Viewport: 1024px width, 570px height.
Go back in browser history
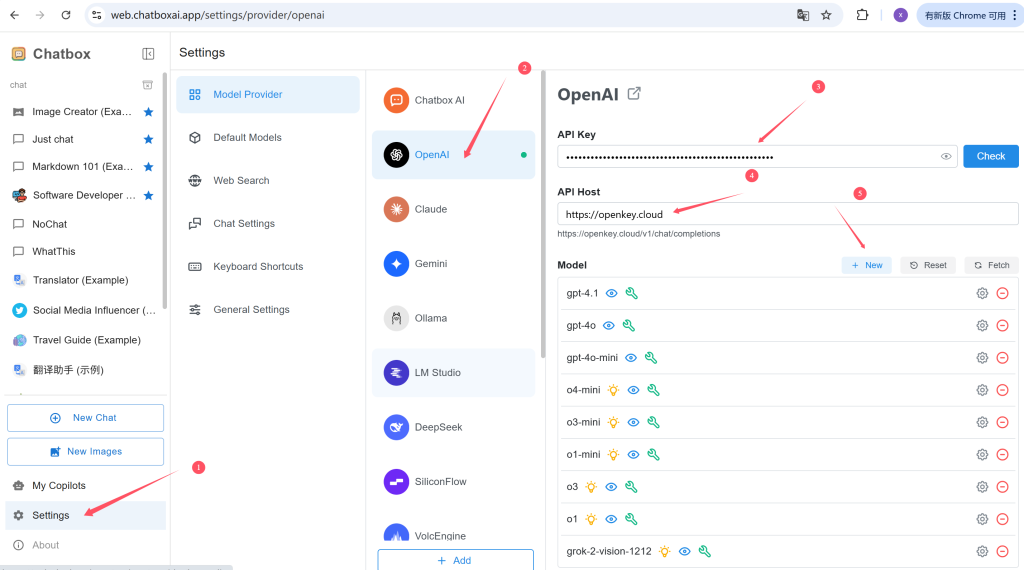point(14,15)
